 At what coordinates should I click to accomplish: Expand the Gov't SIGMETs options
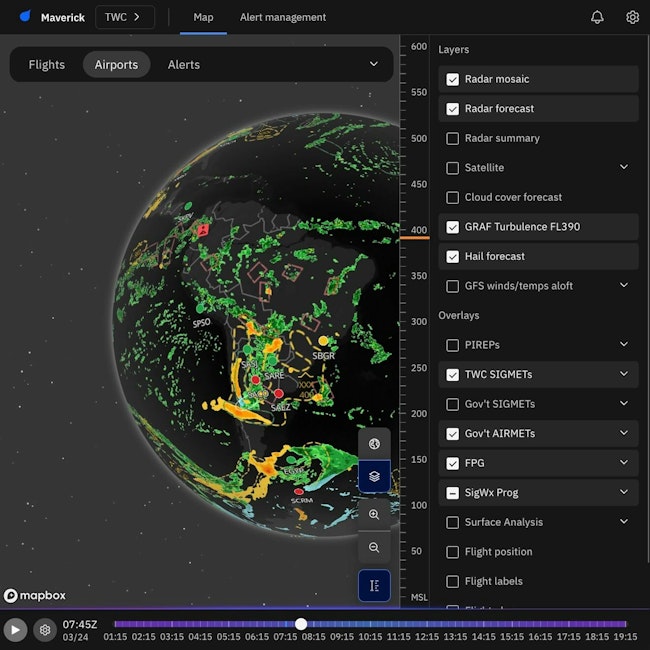(623, 403)
